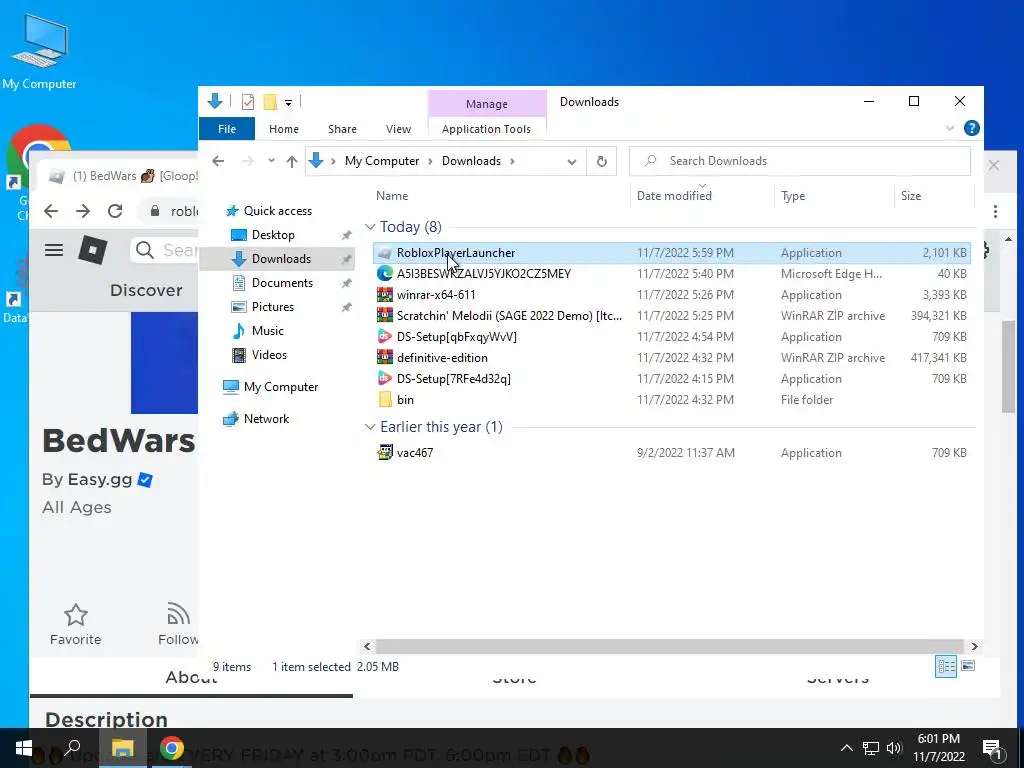
Task: Sort by Date modified column
Action: click(674, 196)
